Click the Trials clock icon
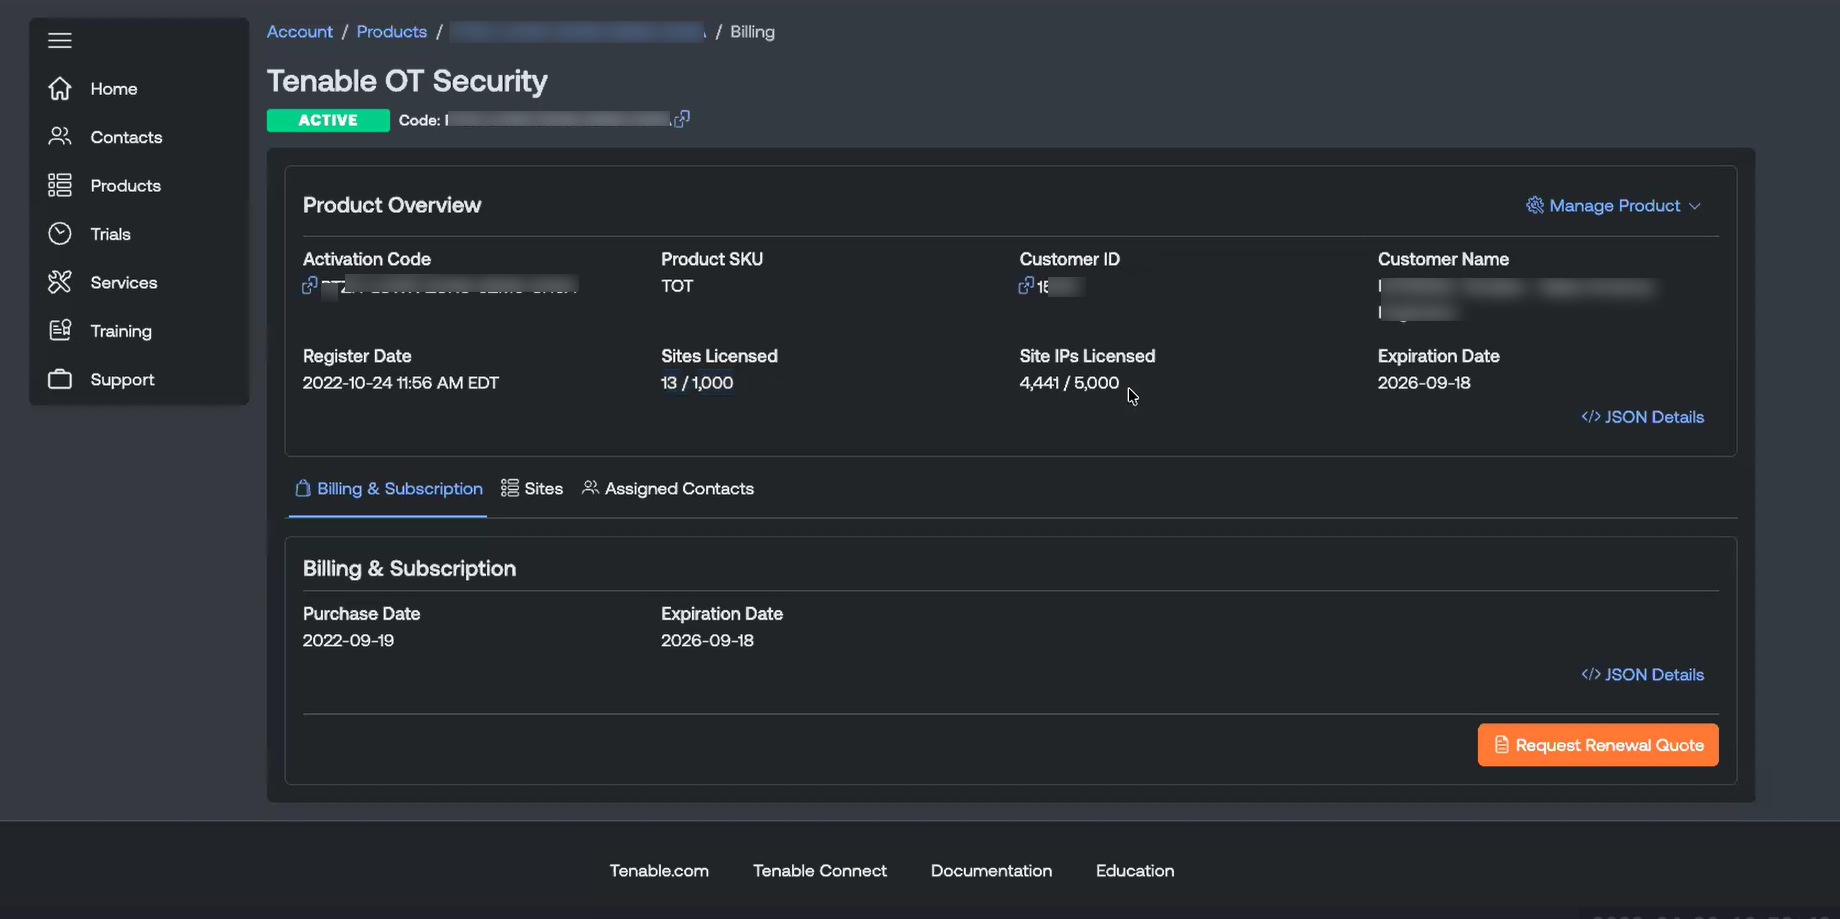Image resolution: width=1840 pixels, height=919 pixels. [60, 233]
